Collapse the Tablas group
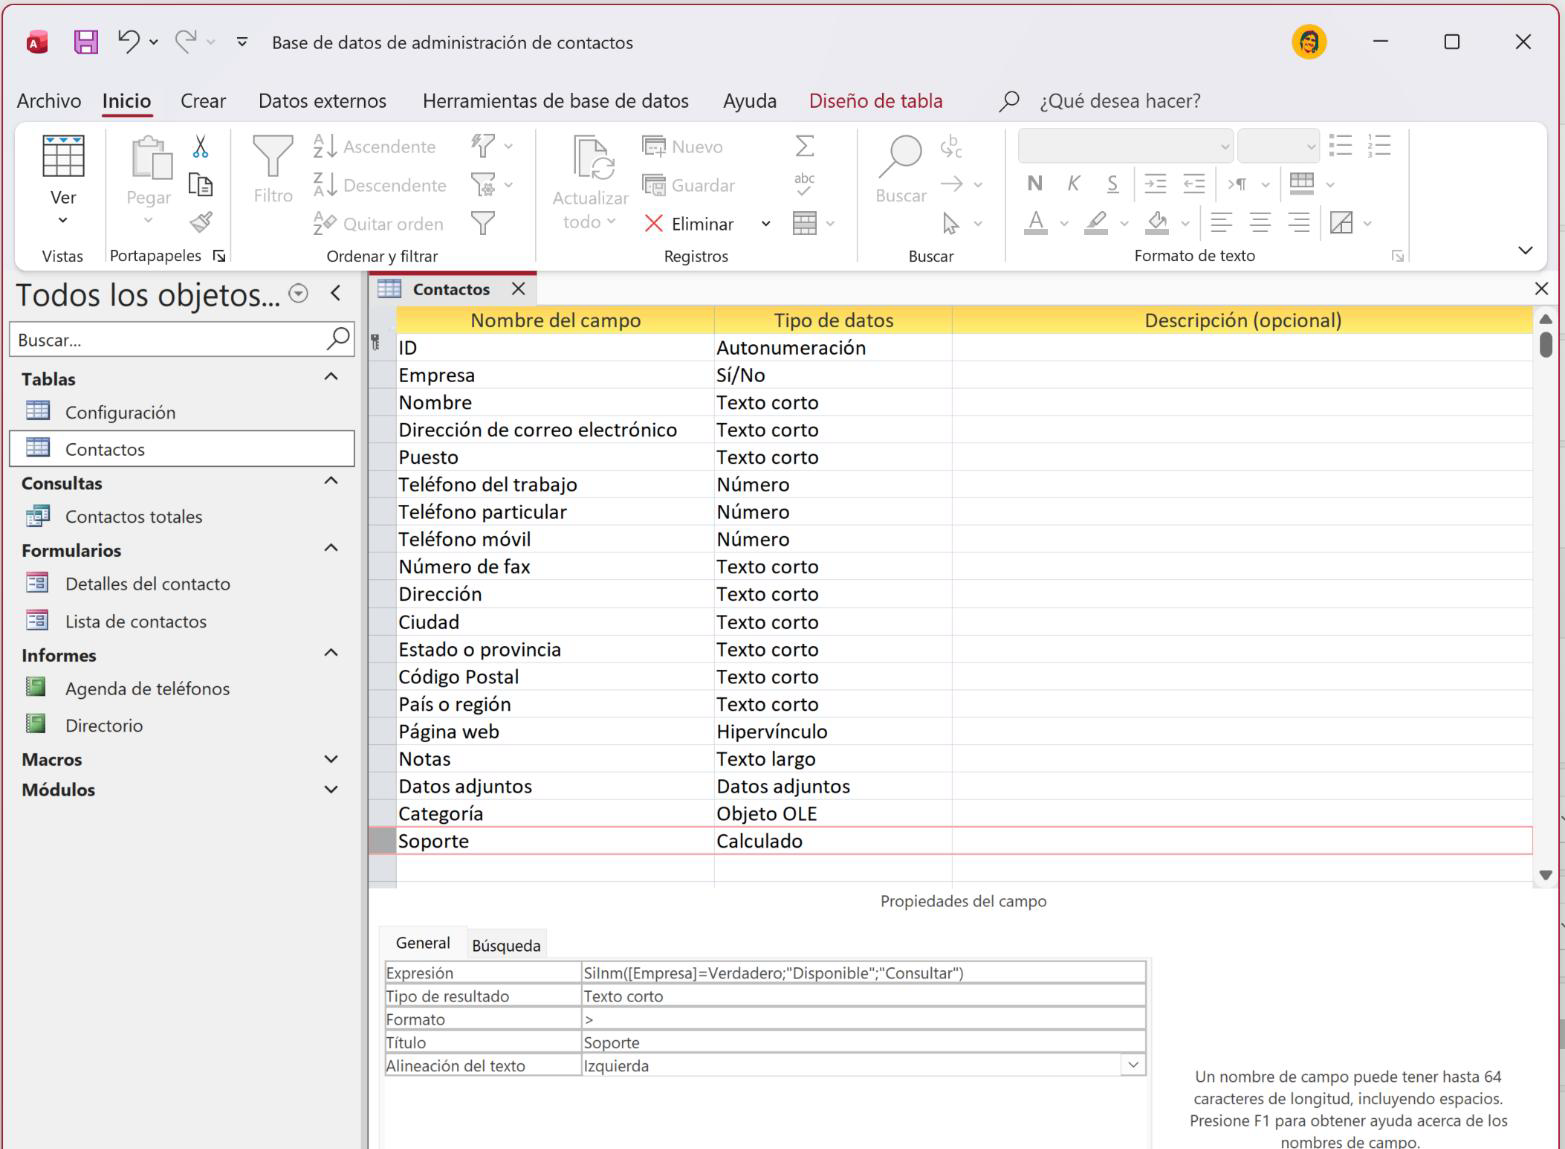 pyautogui.click(x=331, y=377)
